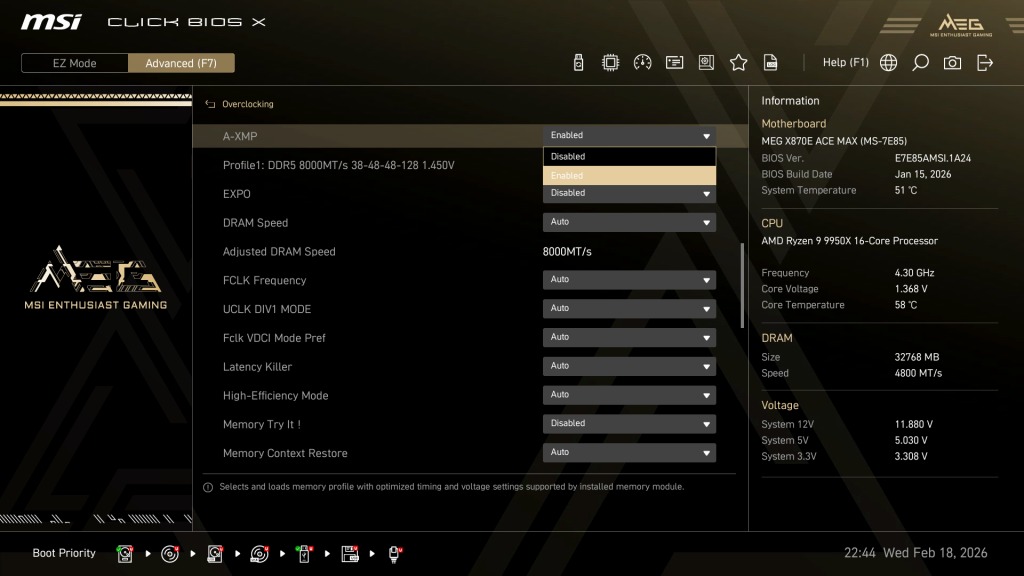This screenshot has height=576, width=1024.
Task: Click the CPU chip icon in toolbar
Action: coord(610,63)
